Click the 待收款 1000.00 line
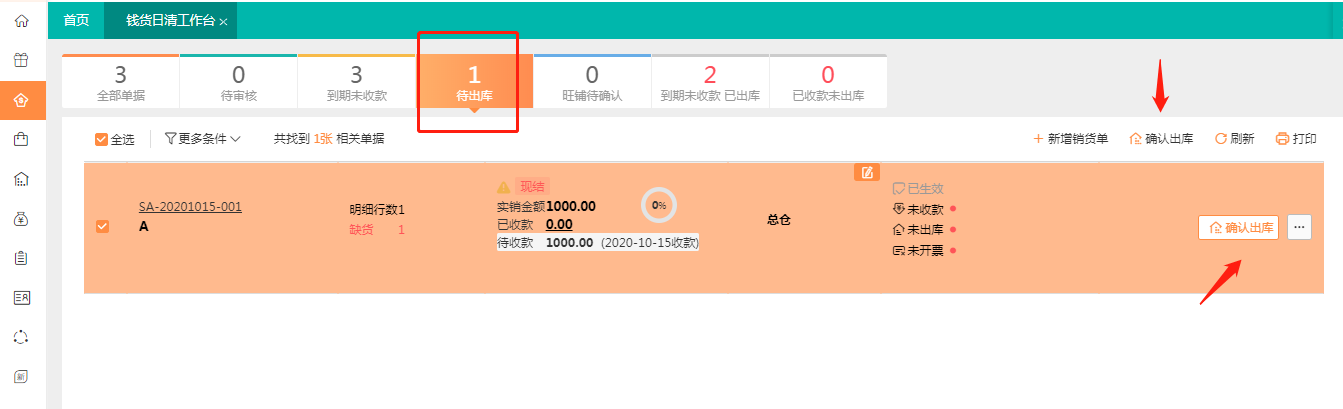This screenshot has width=1343, height=409. (598, 242)
